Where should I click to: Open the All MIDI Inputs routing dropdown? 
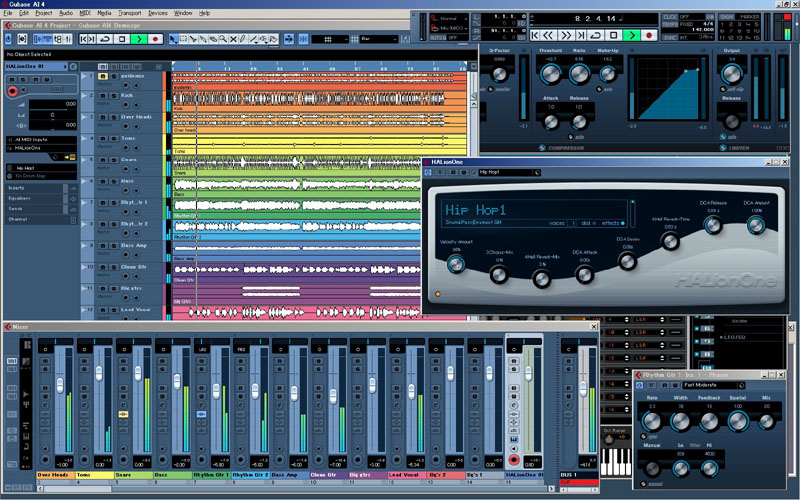(41, 139)
